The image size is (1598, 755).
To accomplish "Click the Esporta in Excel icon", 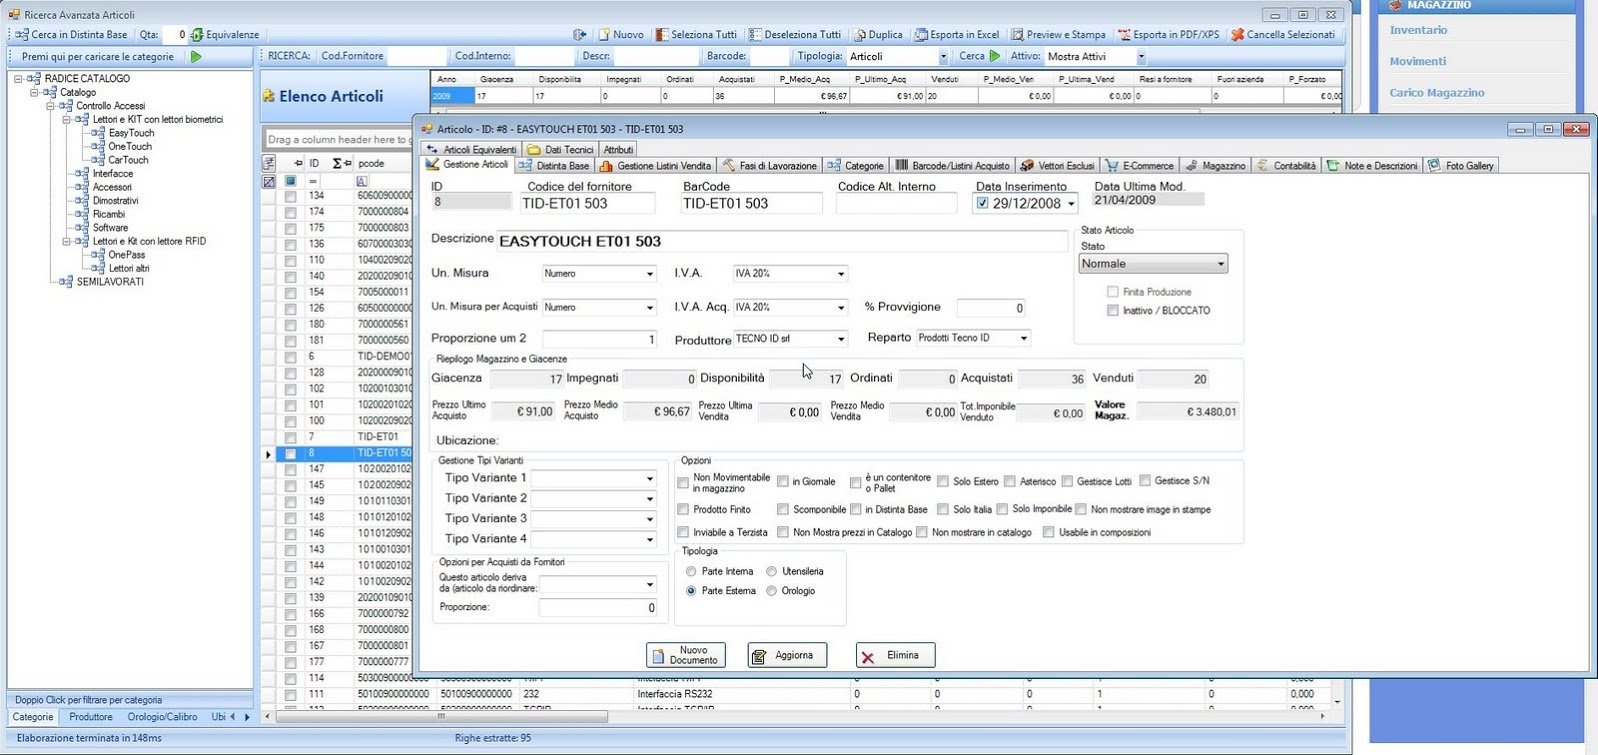I will pyautogui.click(x=921, y=34).
